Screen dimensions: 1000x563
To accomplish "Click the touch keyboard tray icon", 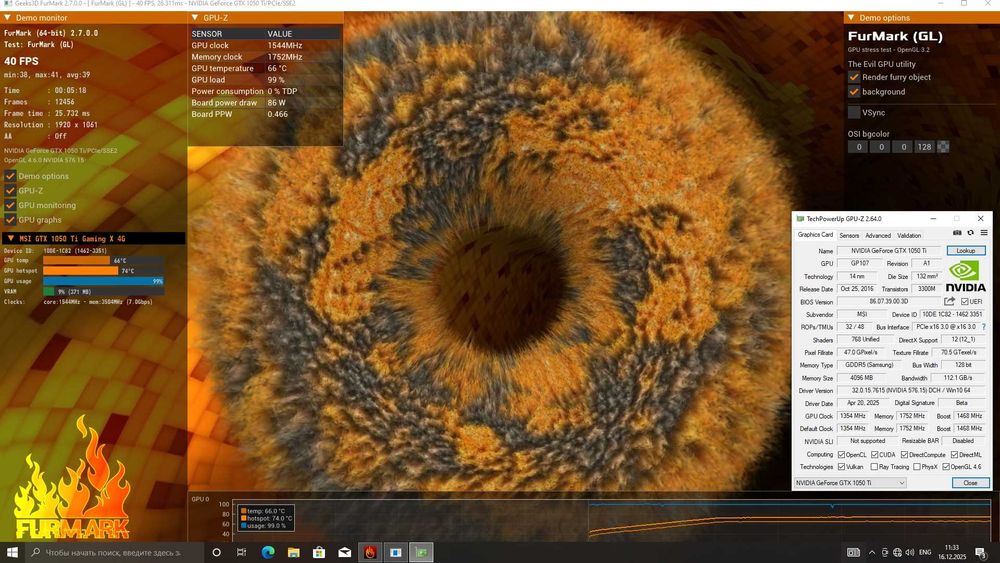I will [853, 552].
